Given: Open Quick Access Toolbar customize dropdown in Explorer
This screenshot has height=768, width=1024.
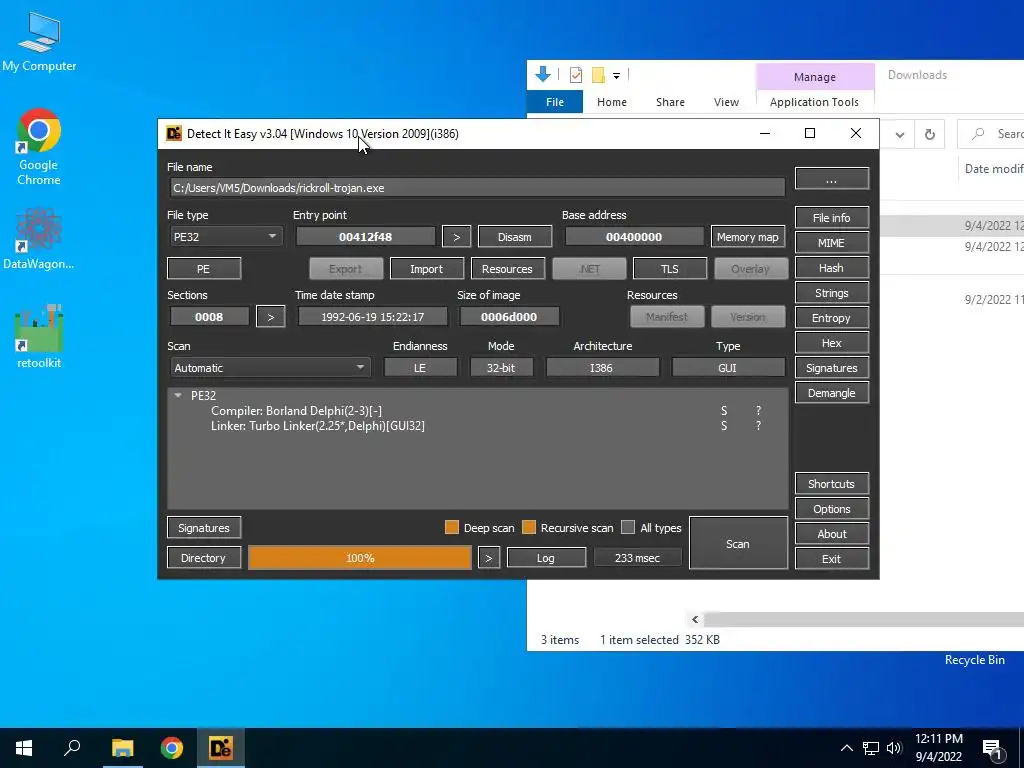Looking at the screenshot, I should [616, 76].
